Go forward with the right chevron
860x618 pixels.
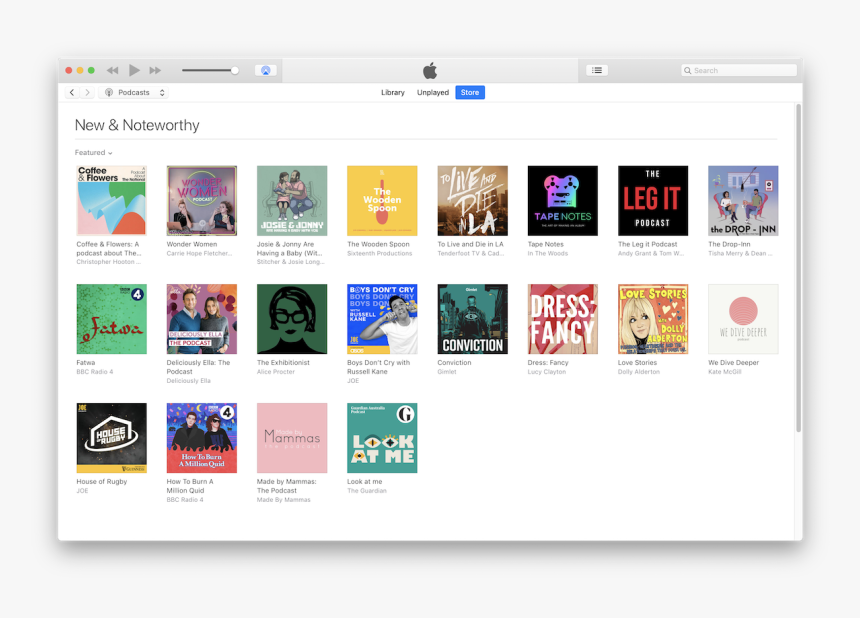tap(87, 92)
